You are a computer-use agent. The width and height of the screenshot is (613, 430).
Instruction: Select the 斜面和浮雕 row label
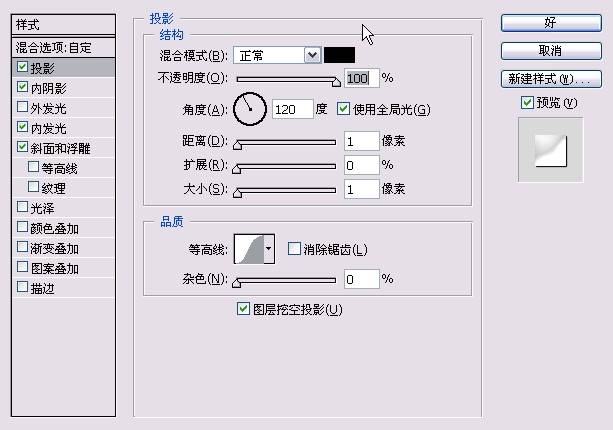point(61,148)
